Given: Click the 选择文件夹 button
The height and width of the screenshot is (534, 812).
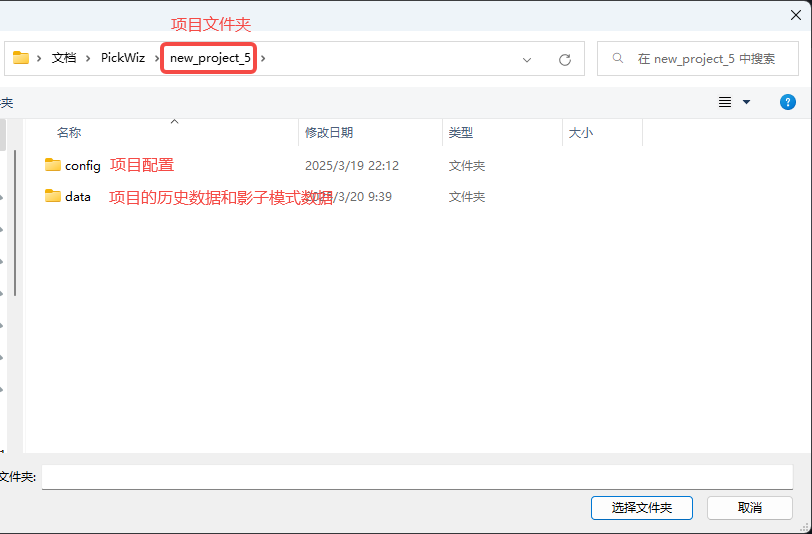Looking at the screenshot, I should (x=641, y=508).
